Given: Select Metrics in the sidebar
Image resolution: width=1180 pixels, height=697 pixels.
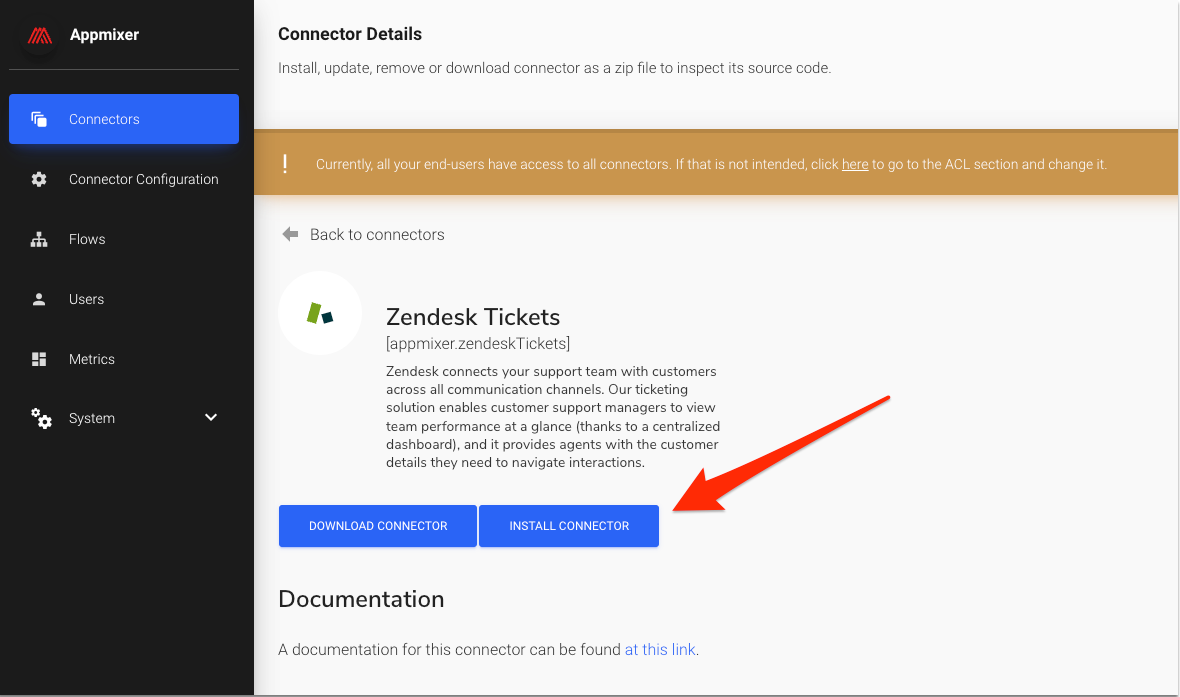Looking at the screenshot, I should click(x=92, y=359).
